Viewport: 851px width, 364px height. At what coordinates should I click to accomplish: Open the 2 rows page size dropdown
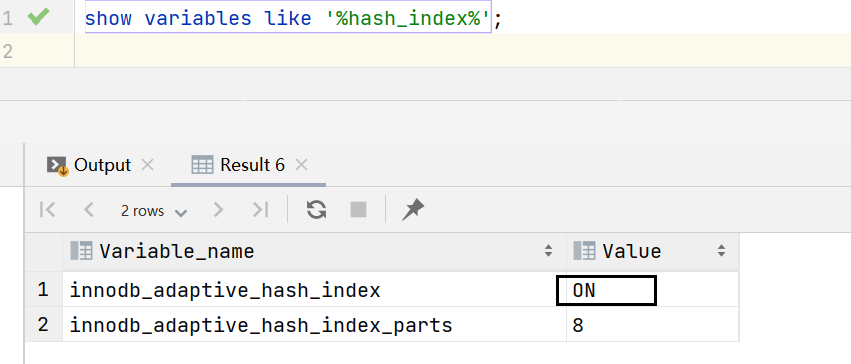pyautogui.click(x=154, y=210)
